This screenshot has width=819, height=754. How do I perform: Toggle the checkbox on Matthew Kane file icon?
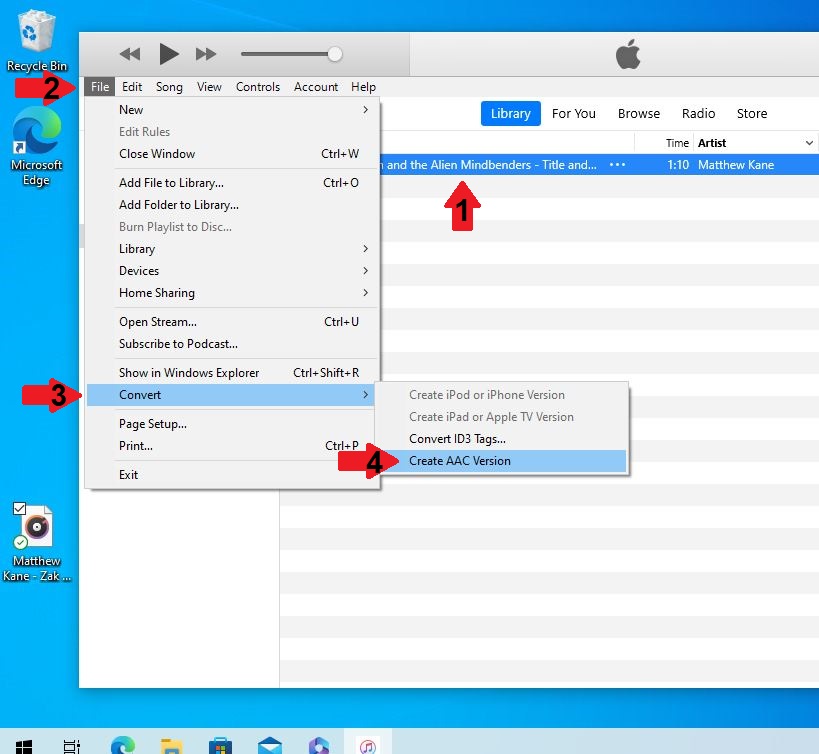[20, 509]
